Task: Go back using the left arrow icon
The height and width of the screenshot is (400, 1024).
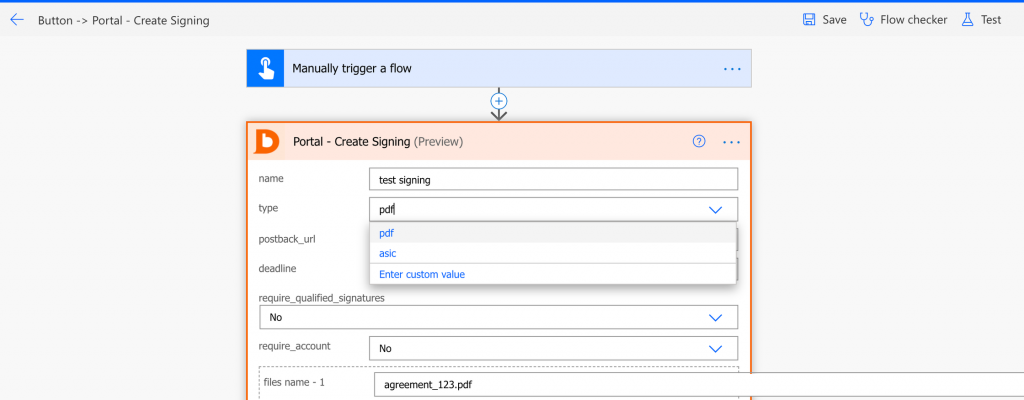Action: [17, 20]
